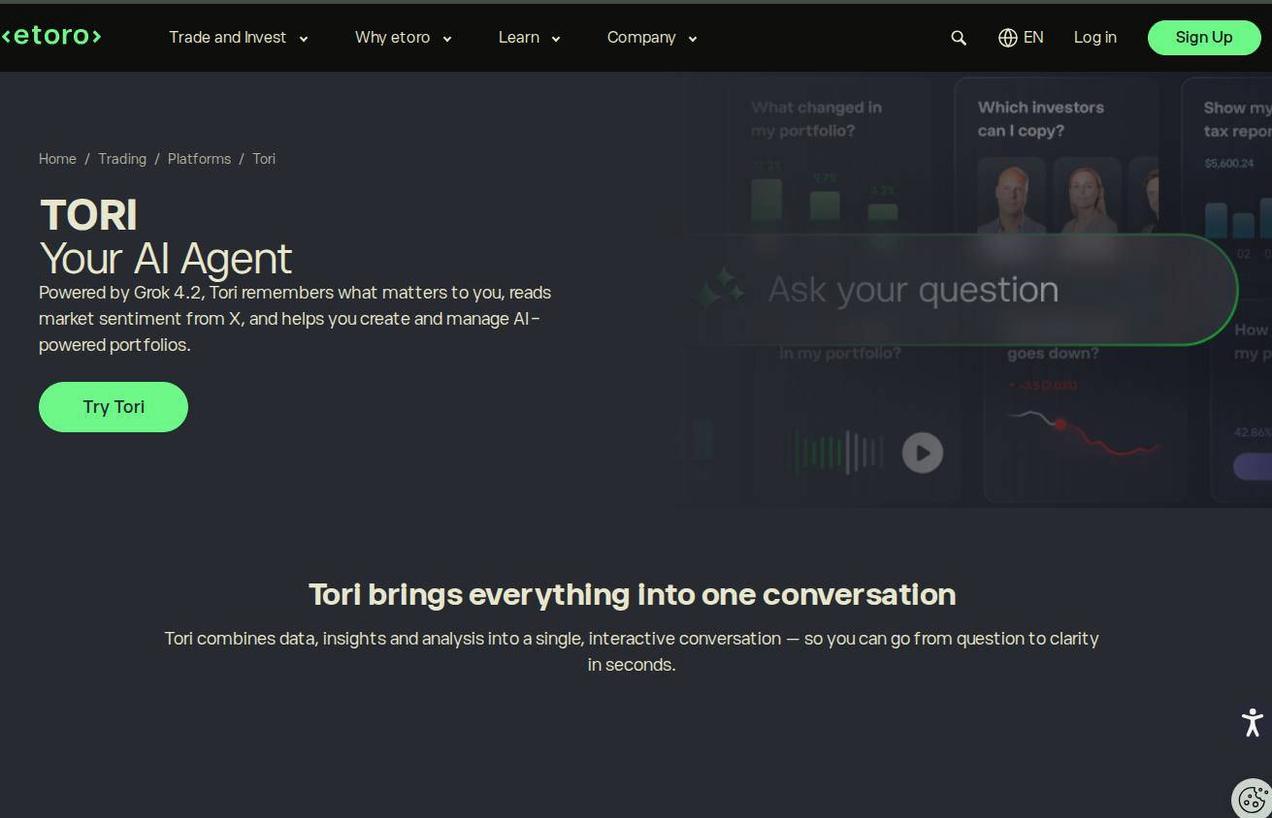Open the search magnifier icon

coord(958,38)
